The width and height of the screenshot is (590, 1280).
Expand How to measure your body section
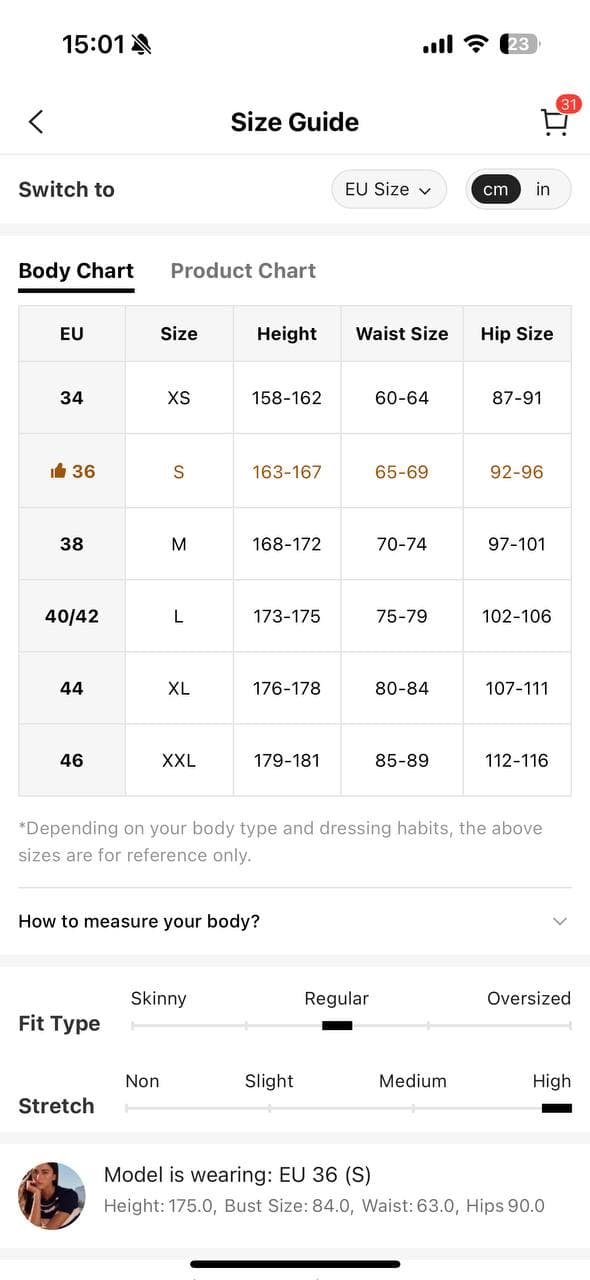[x=295, y=921]
